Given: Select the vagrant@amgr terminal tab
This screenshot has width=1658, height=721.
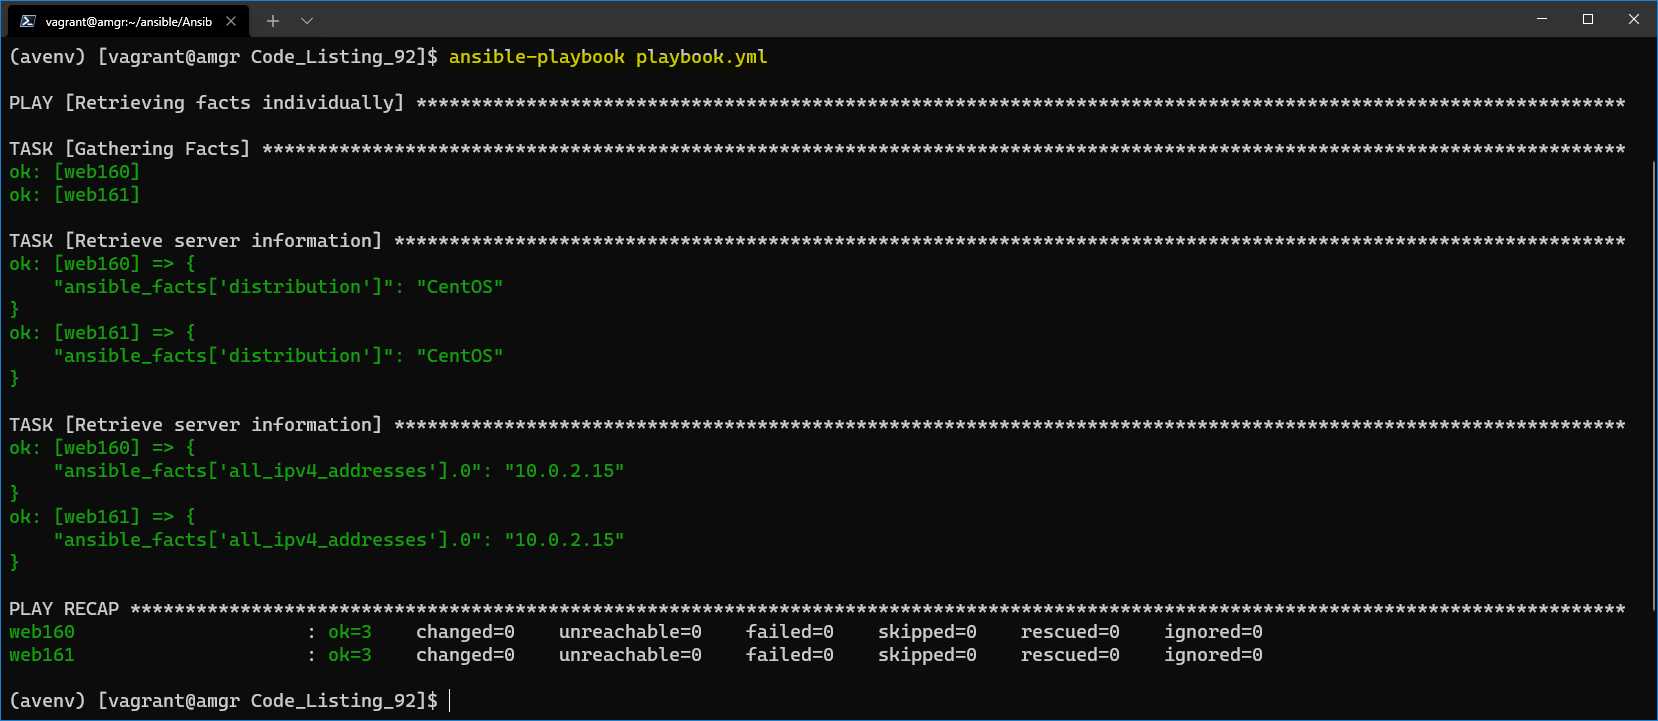Looking at the screenshot, I should (128, 21).
